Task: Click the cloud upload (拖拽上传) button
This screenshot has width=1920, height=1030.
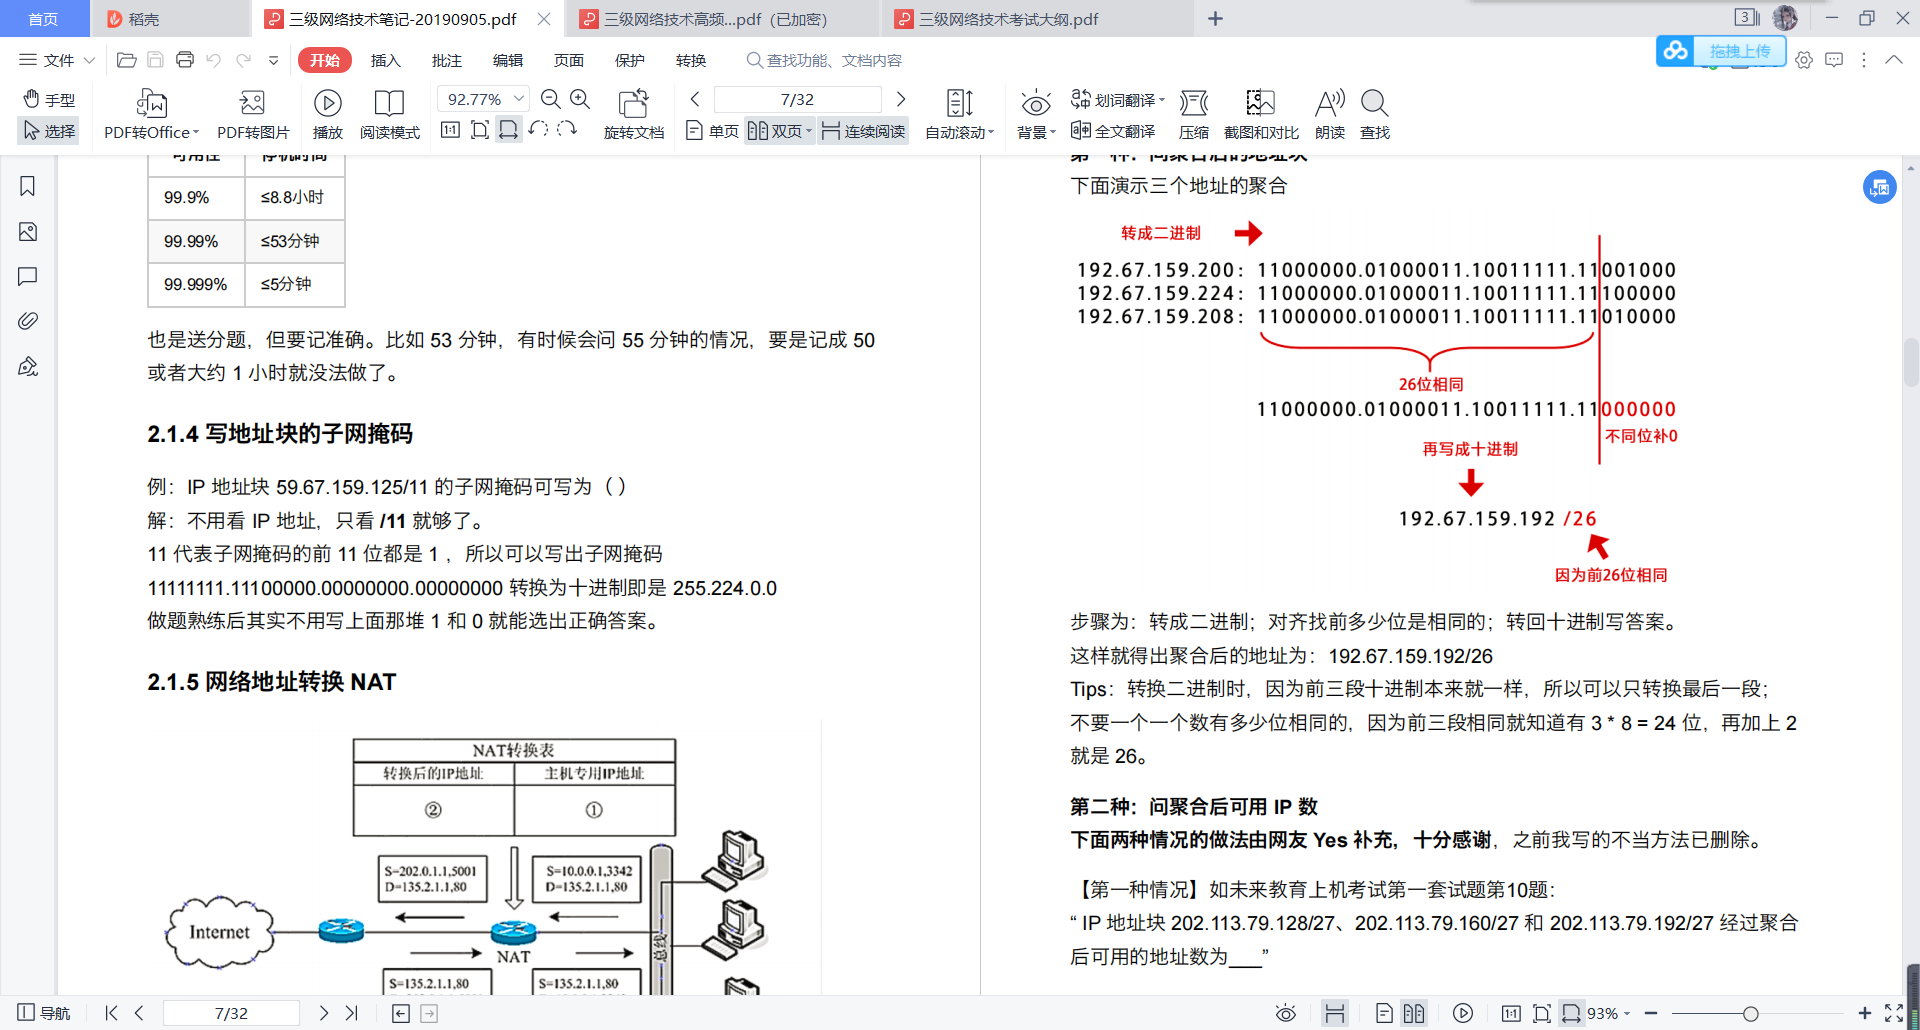Action: [x=1721, y=51]
